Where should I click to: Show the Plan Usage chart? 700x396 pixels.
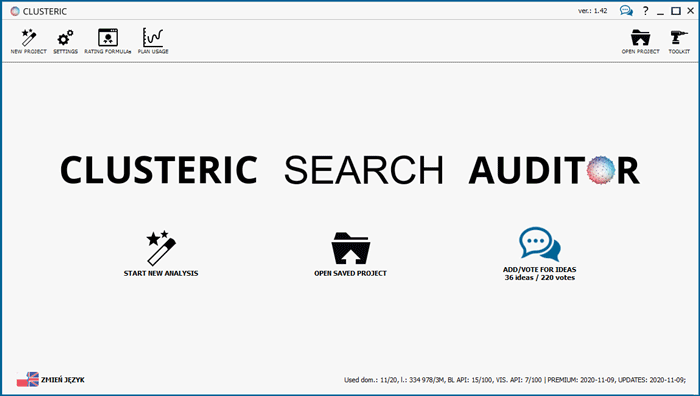pyautogui.click(x=153, y=38)
